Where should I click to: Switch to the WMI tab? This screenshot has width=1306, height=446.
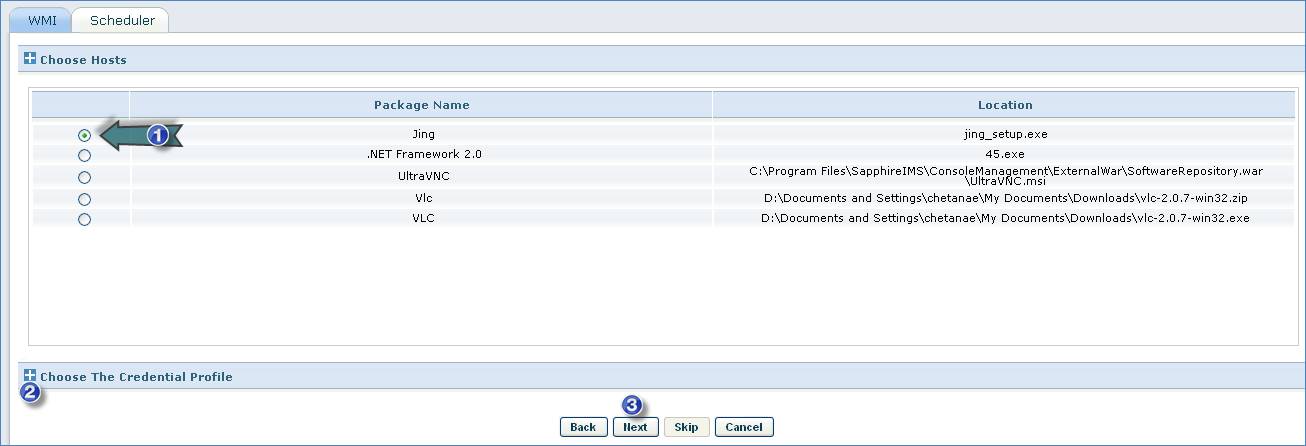41,20
